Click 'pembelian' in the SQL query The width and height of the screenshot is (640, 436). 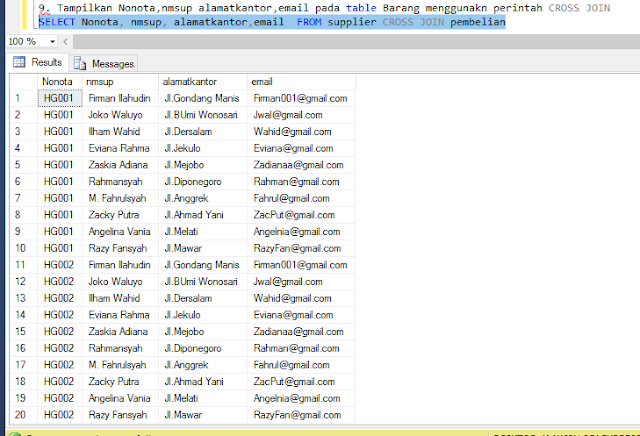click(x=478, y=22)
